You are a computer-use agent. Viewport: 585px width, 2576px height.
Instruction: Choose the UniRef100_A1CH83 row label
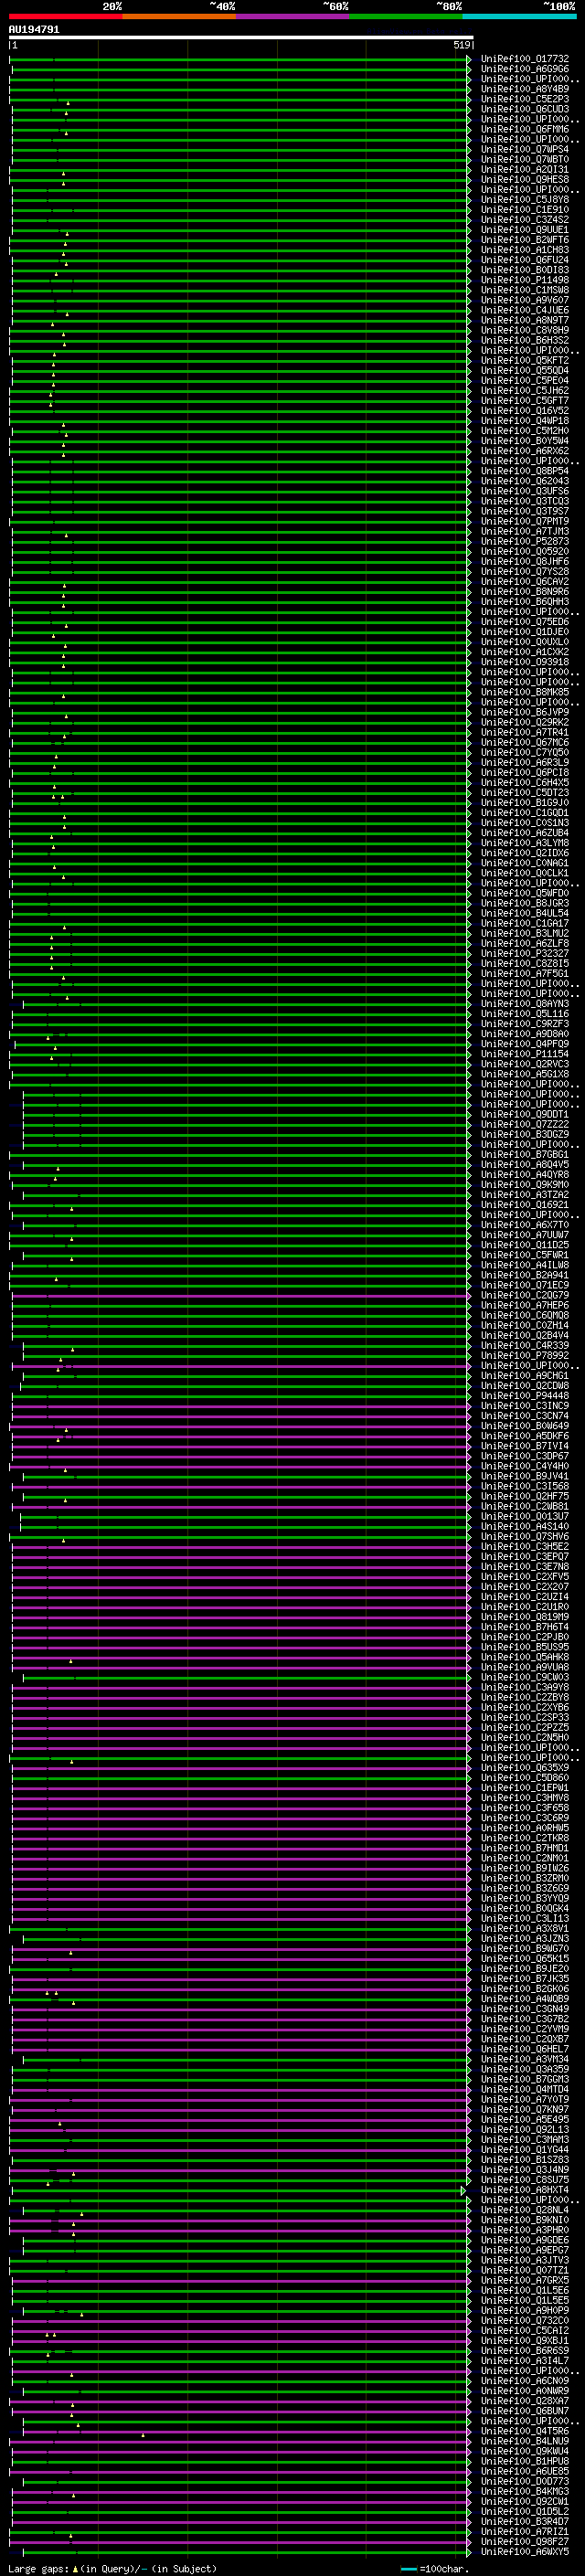click(524, 250)
